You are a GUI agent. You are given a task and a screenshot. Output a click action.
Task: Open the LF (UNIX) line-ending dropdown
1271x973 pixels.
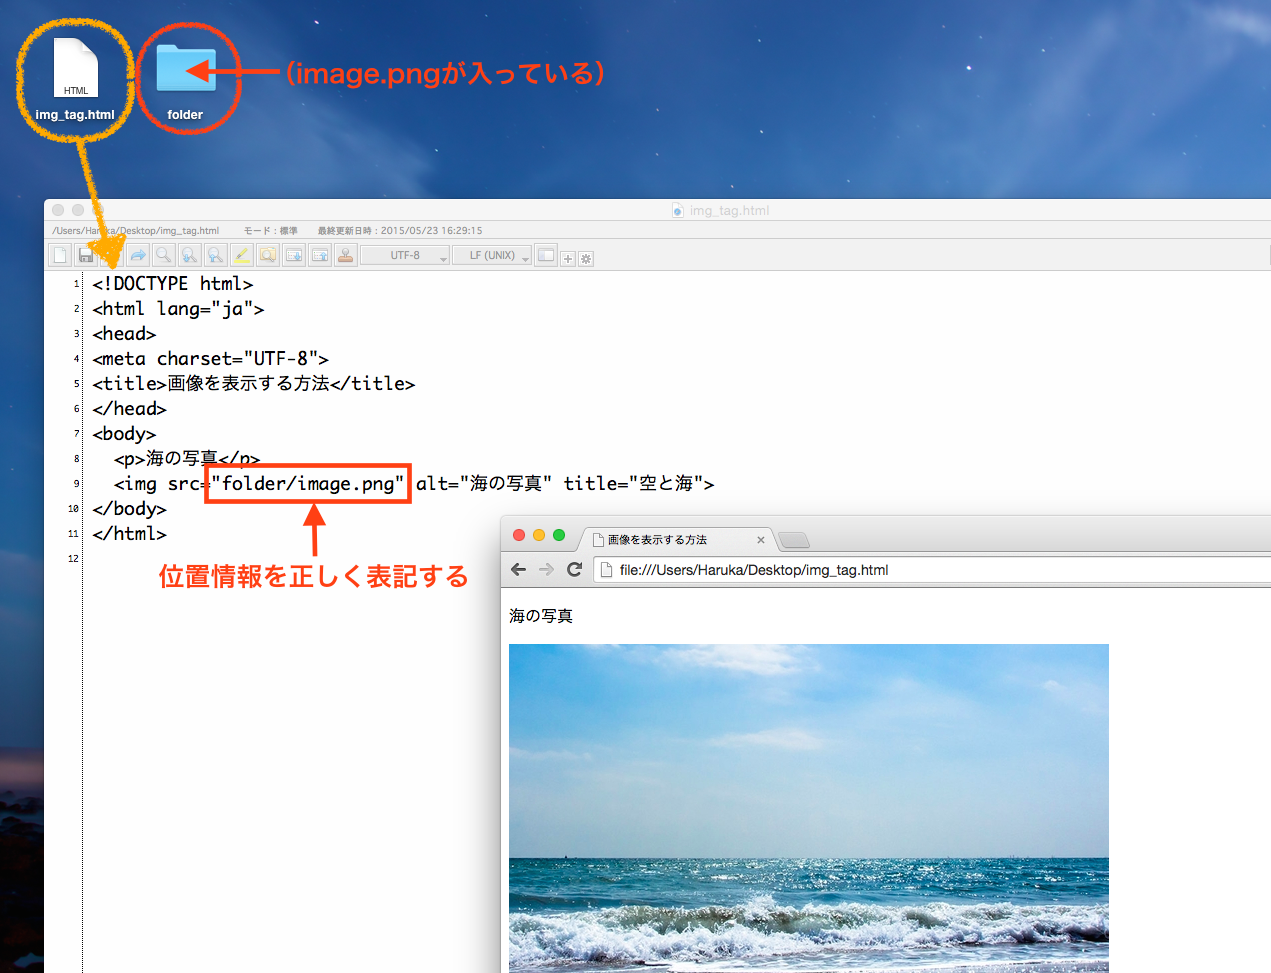click(x=491, y=255)
